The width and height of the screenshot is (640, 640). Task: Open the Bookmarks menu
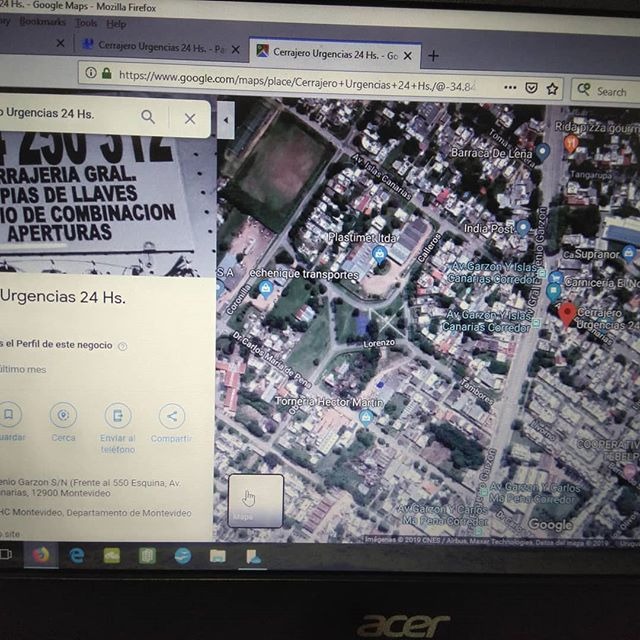point(41,22)
